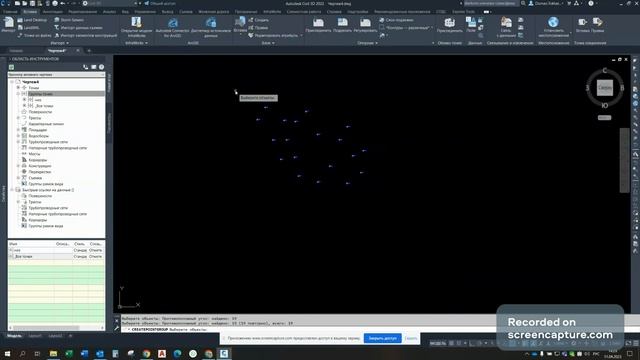The image size is (640, 360).
Task: Open the title bar Help question icon
Action: click(591, 3)
